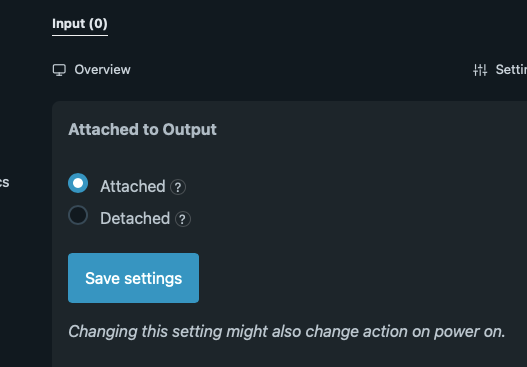527x367 pixels.
Task: Select the Detached radio button
Action: (x=78, y=215)
